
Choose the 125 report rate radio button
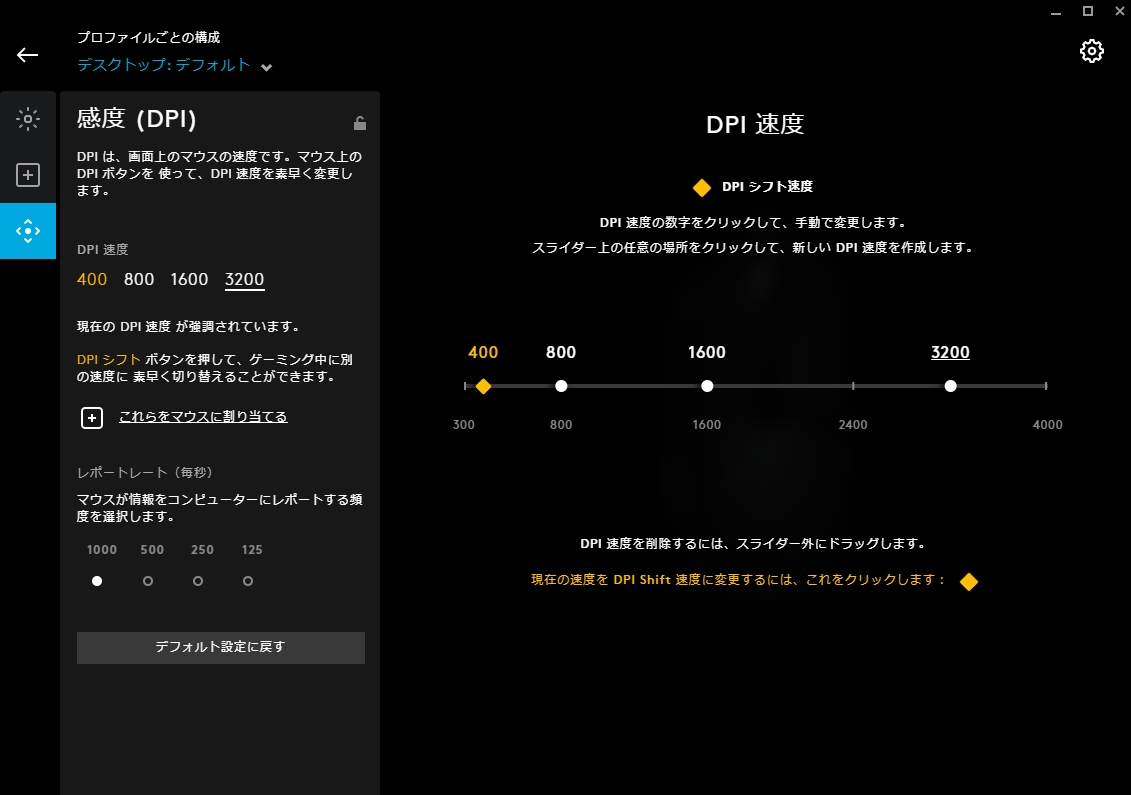click(x=248, y=581)
